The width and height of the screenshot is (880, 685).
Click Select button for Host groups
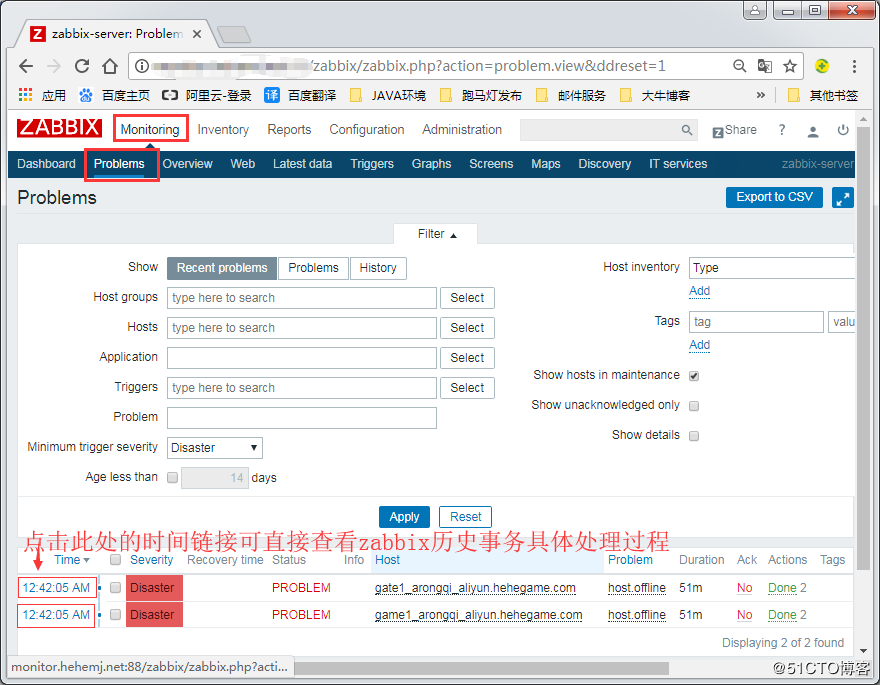467,298
